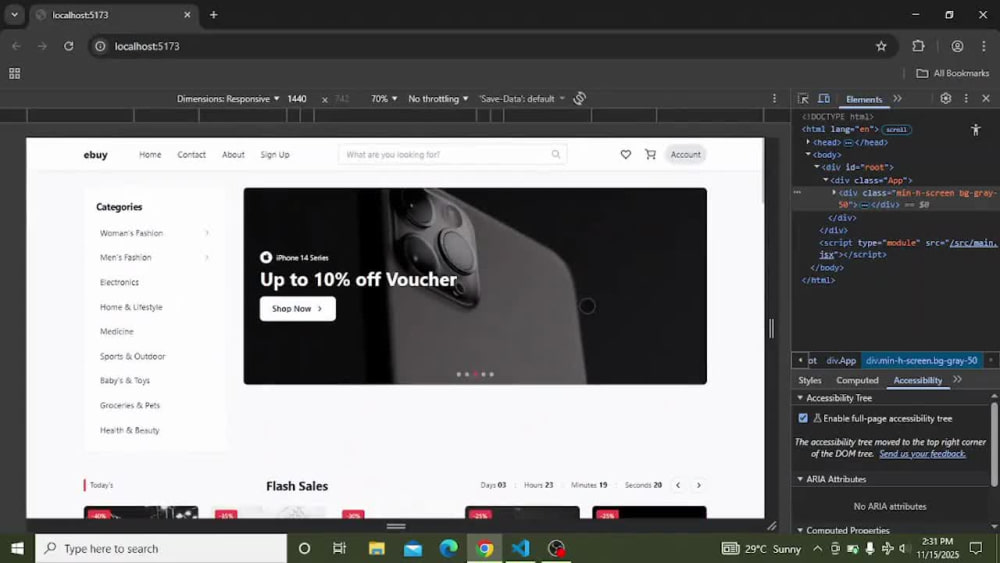Screen dimensions: 1000x563
Task: Expand Woman's Fashion category arrow
Action: (x=207, y=233)
